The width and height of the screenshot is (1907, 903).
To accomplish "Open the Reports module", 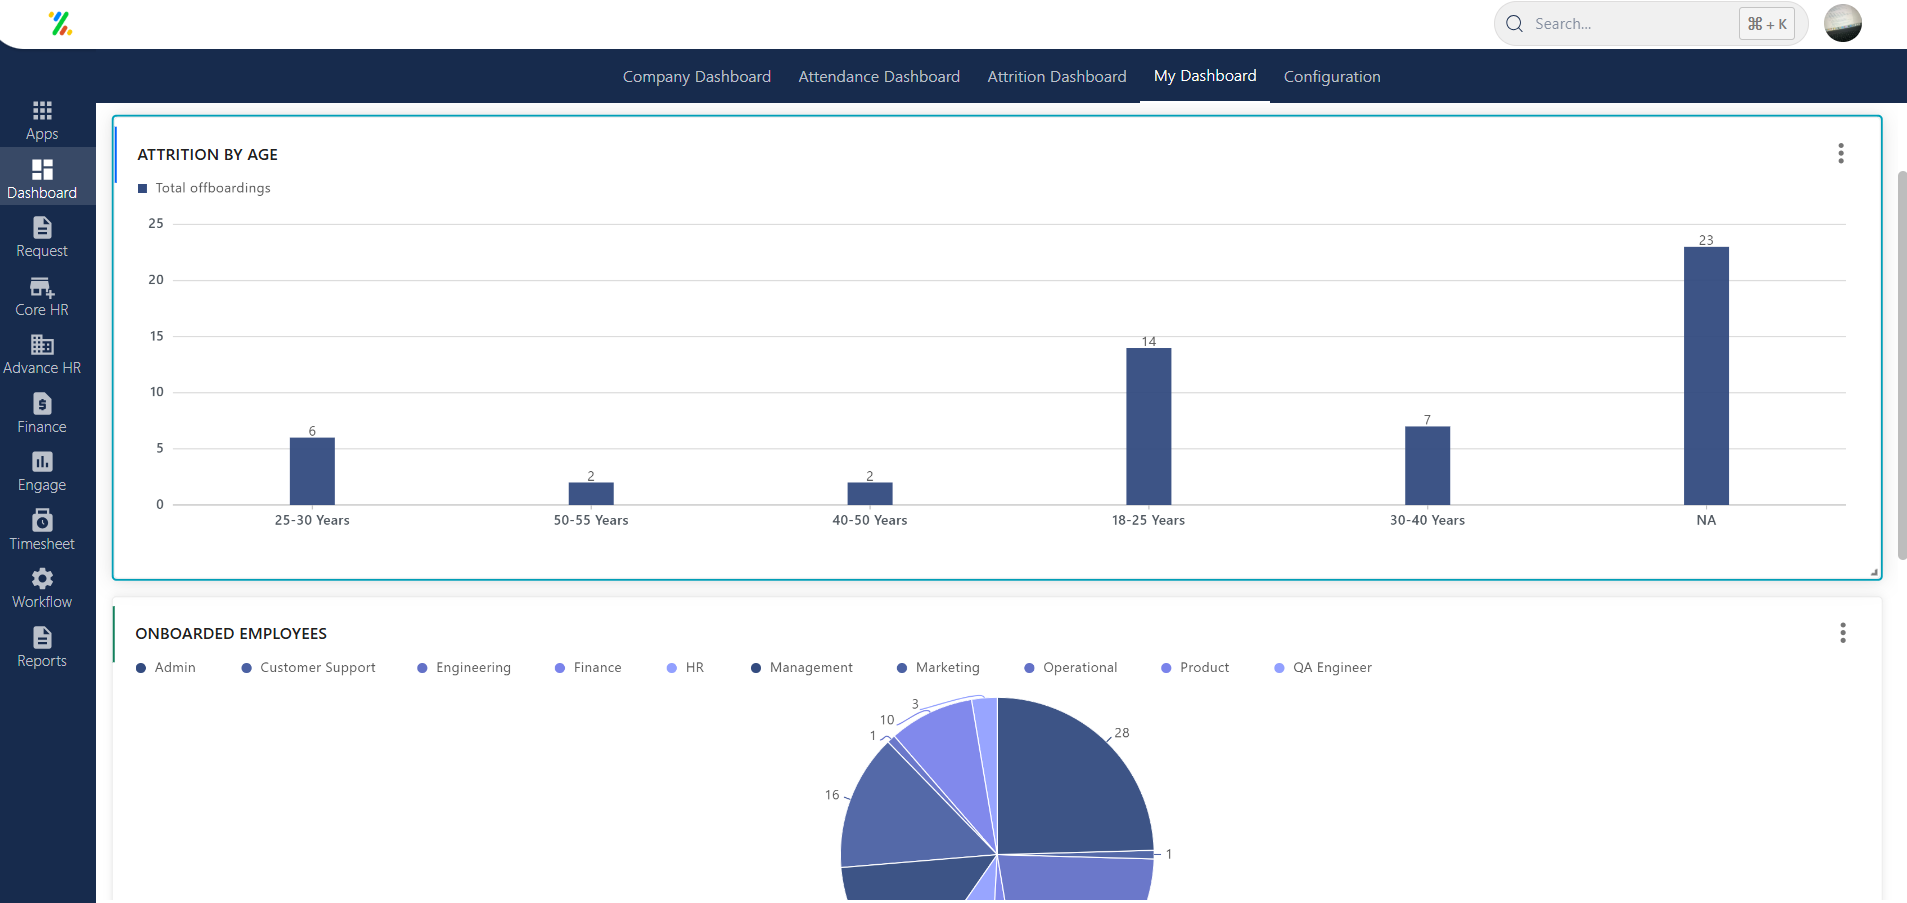I will (42, 648).
